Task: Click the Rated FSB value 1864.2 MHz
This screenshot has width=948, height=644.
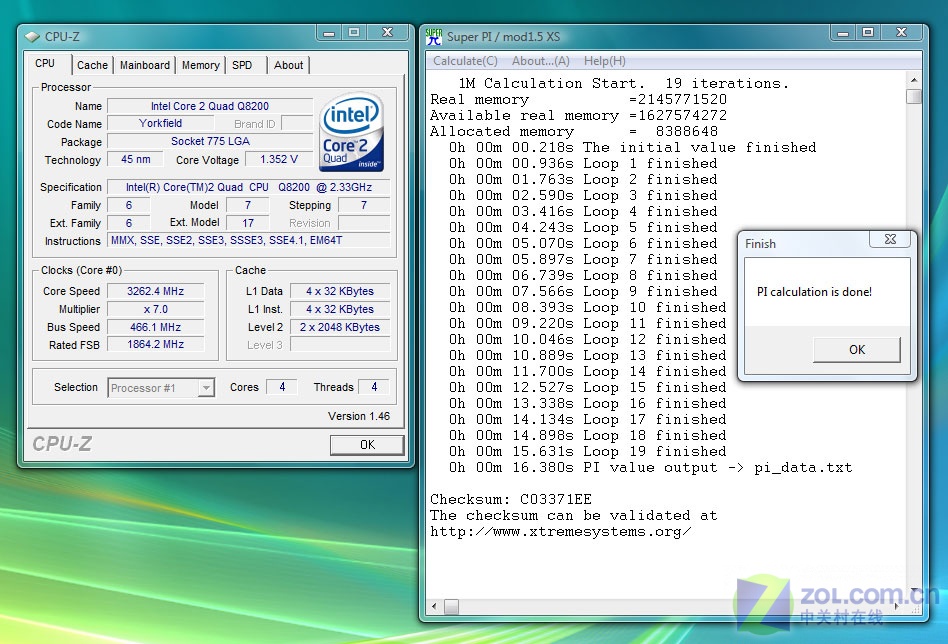Action: (x=155, y=345)
